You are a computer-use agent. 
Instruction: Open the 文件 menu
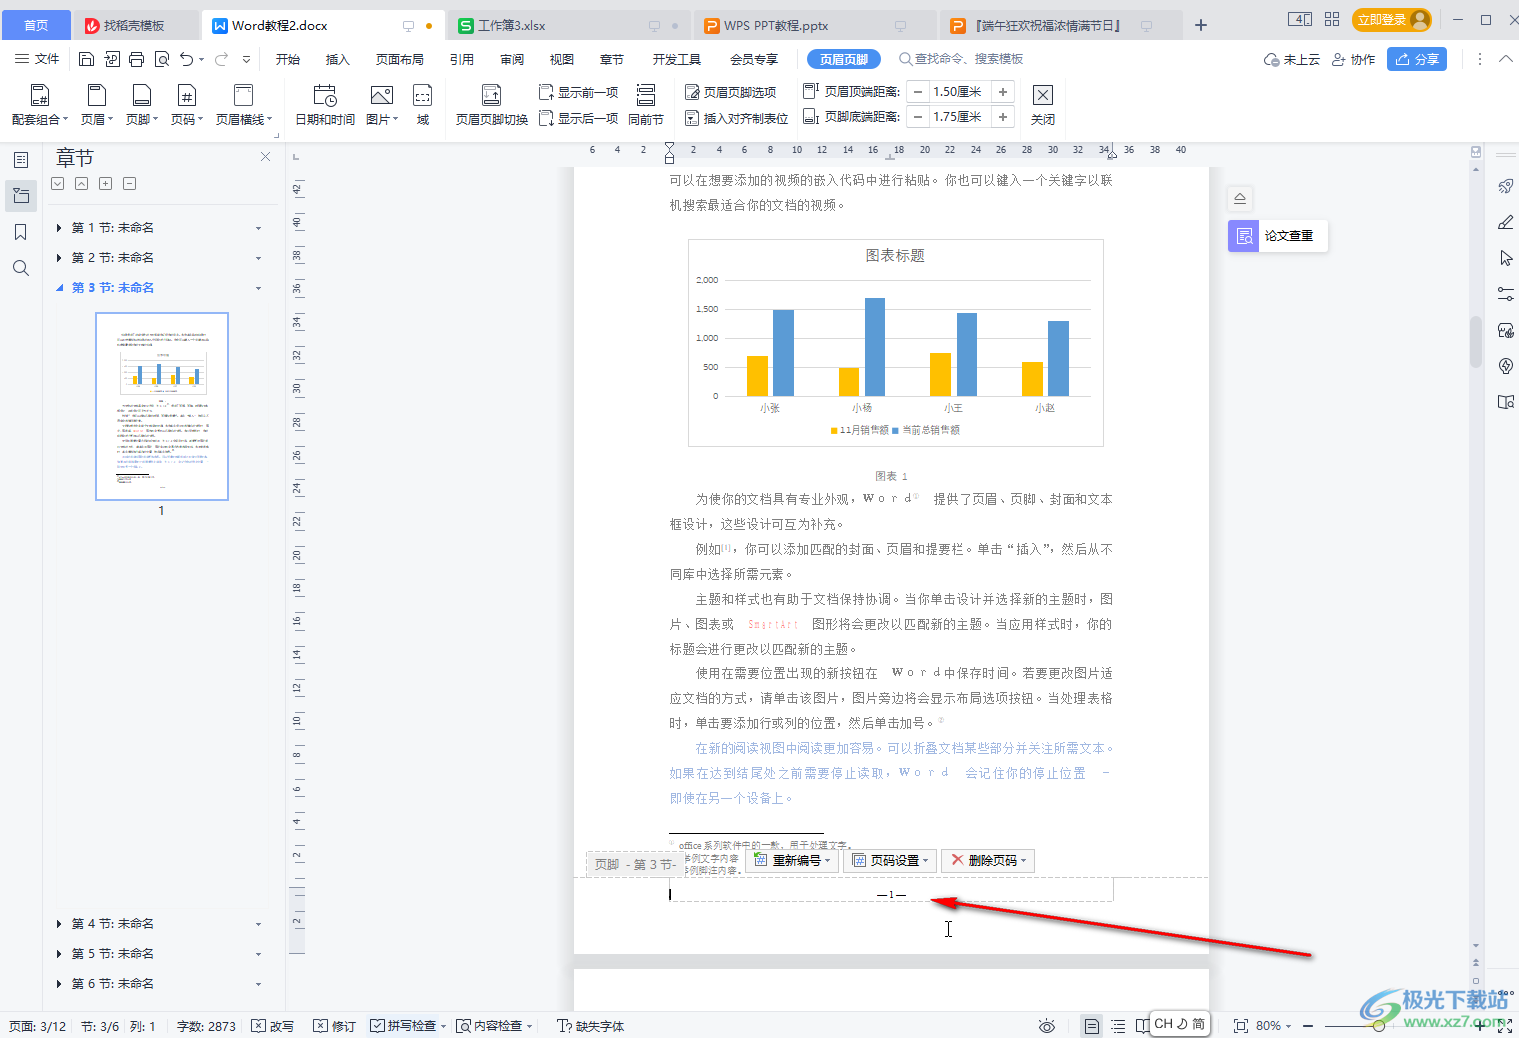(x=37, y=59)
